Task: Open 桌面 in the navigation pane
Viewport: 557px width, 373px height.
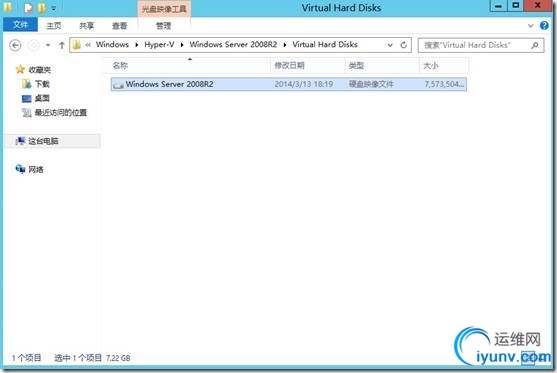Action: click(42, 98)
